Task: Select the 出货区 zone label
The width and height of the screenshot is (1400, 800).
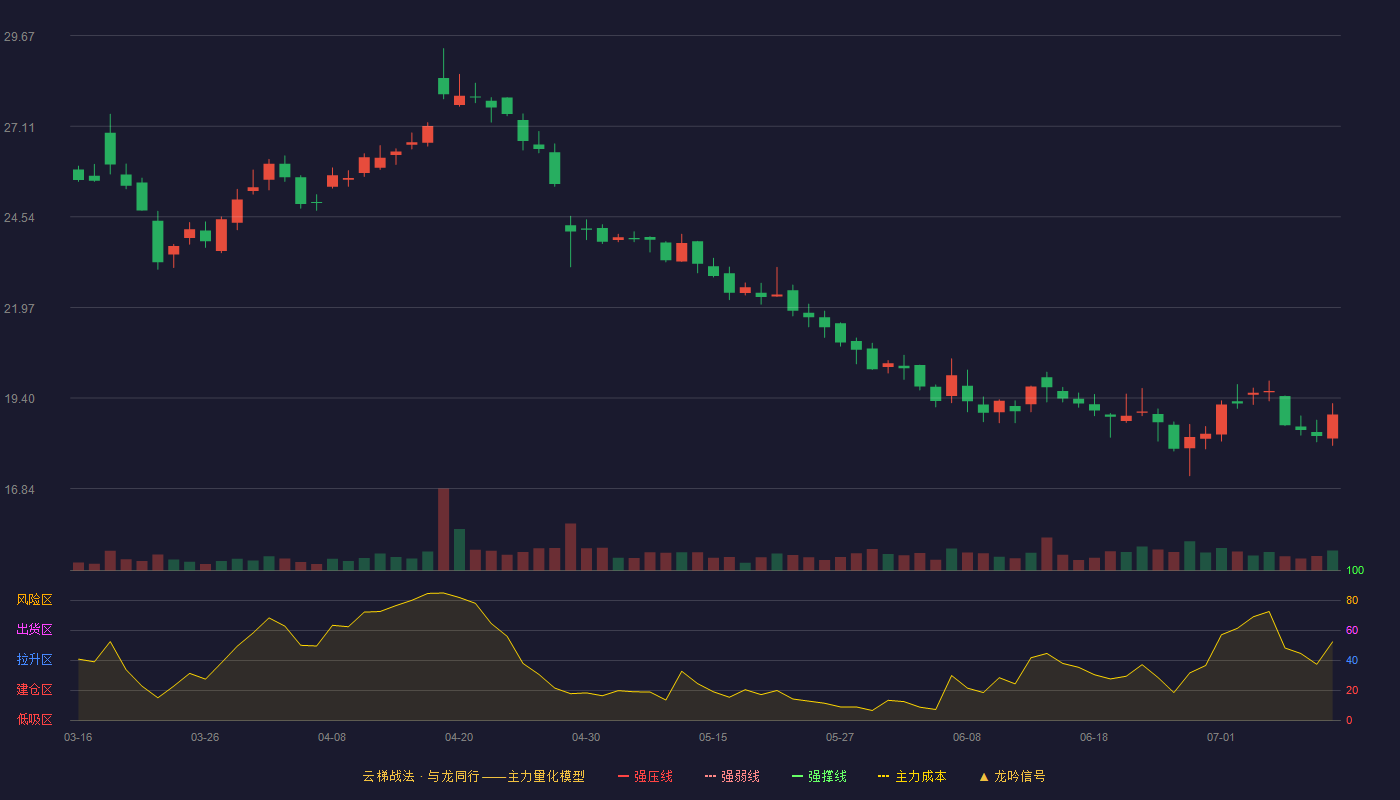Action: coord(34,630)
